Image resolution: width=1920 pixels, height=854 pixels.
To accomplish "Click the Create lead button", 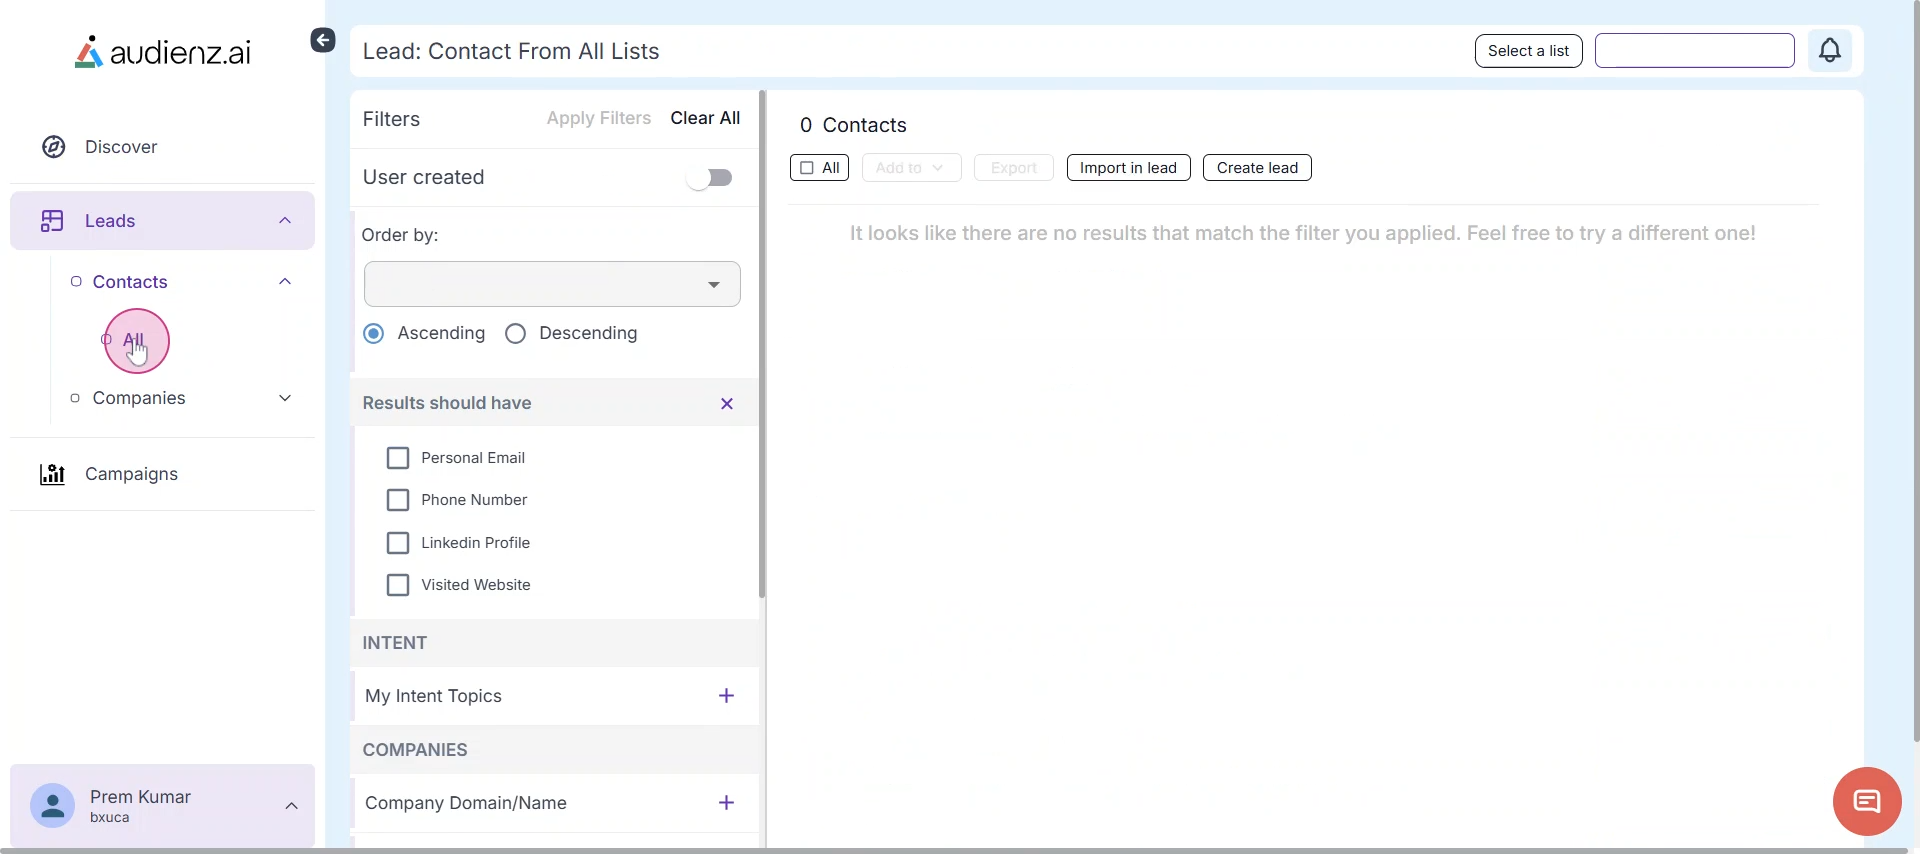I will pyautogui.click(x=1257, y=168).
